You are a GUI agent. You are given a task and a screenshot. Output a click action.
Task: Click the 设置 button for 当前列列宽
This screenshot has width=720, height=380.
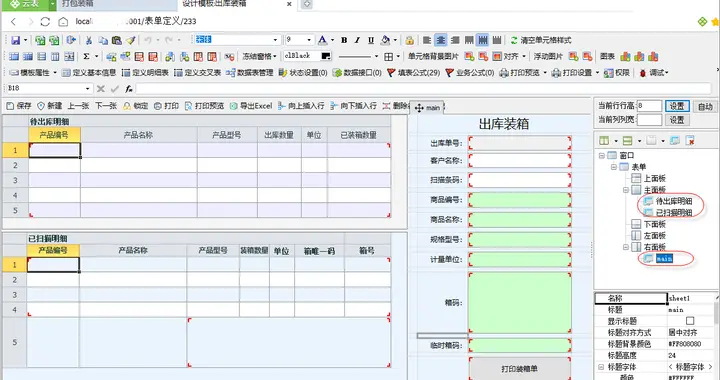(x=677, y=120)
